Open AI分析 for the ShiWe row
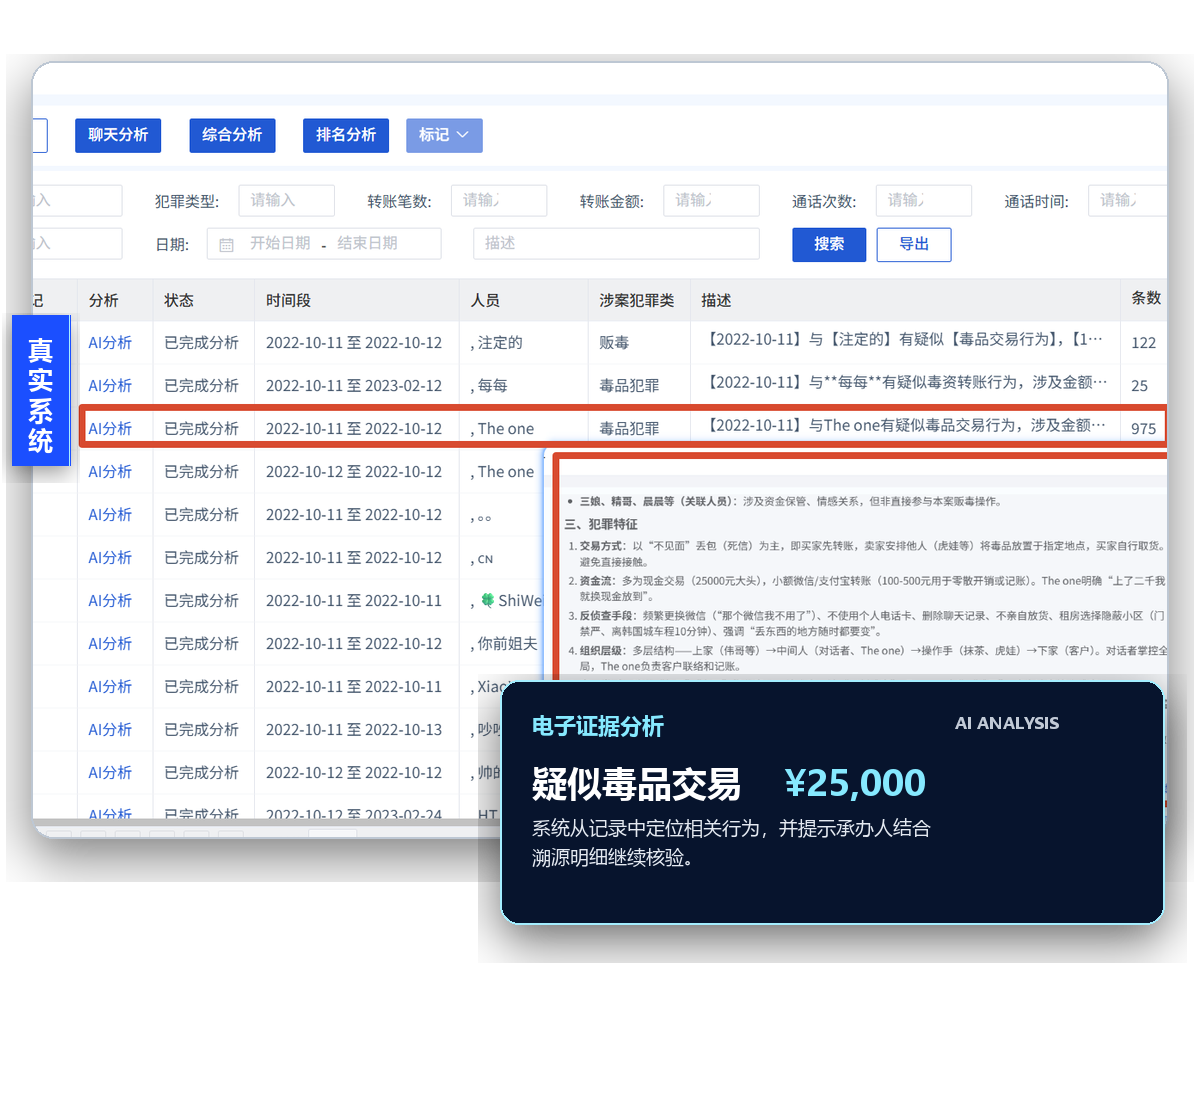 tap(110, 600)
